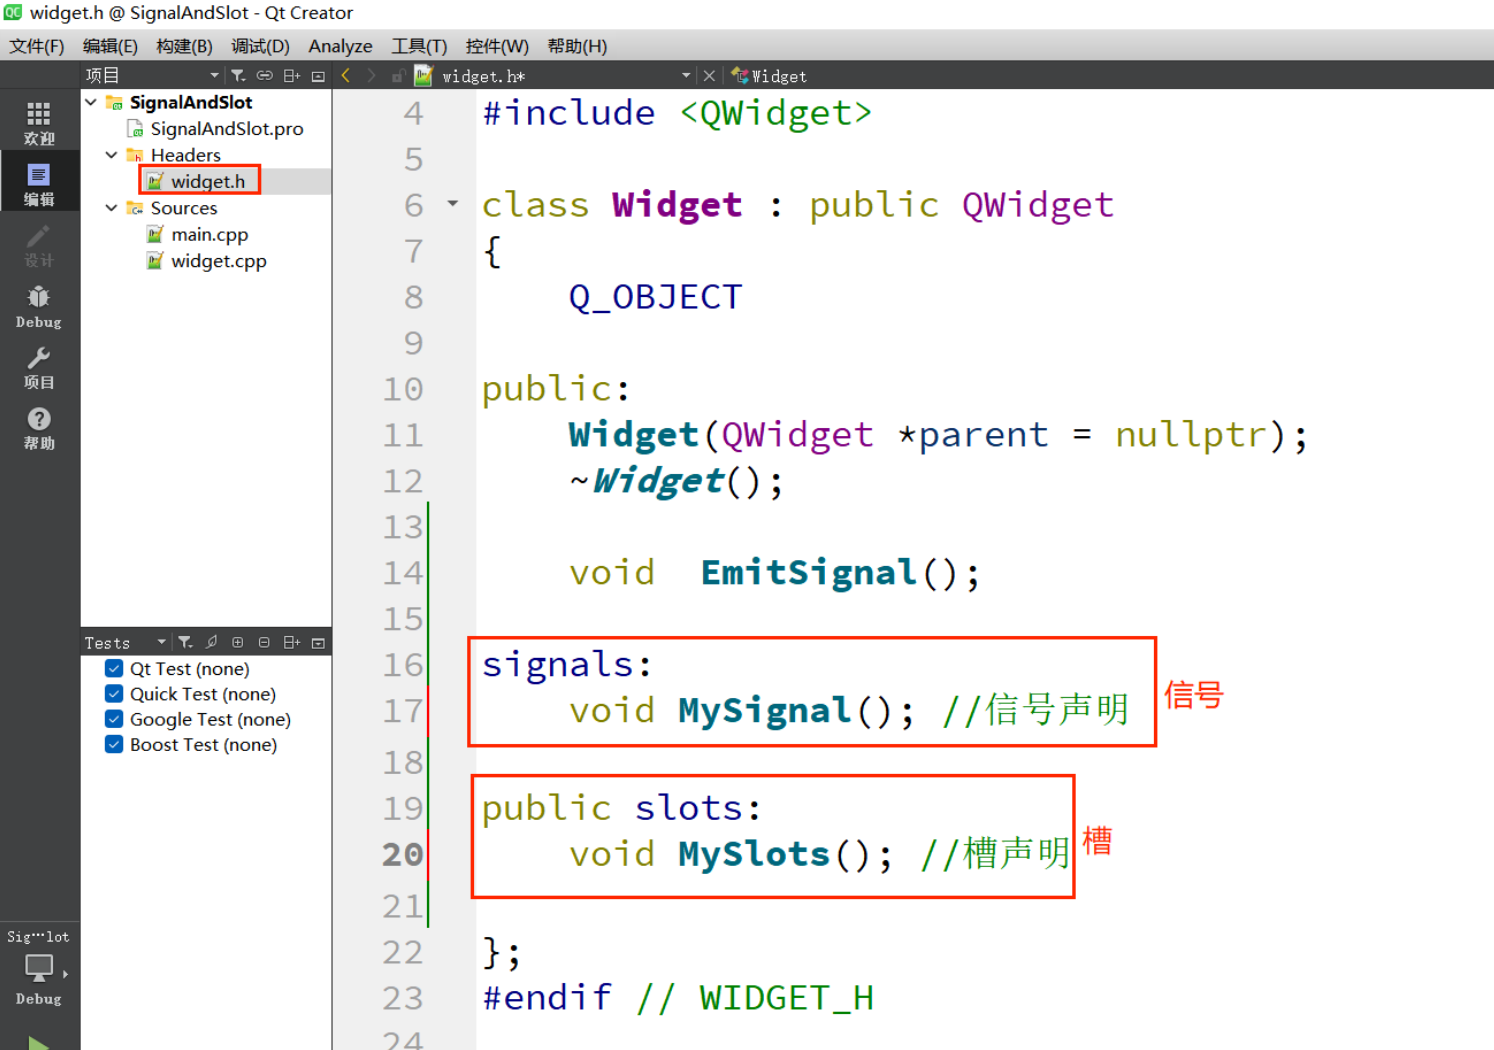Open the Tests view selector dropdown
This screenshot has height=1050, width=1494.
126,643
